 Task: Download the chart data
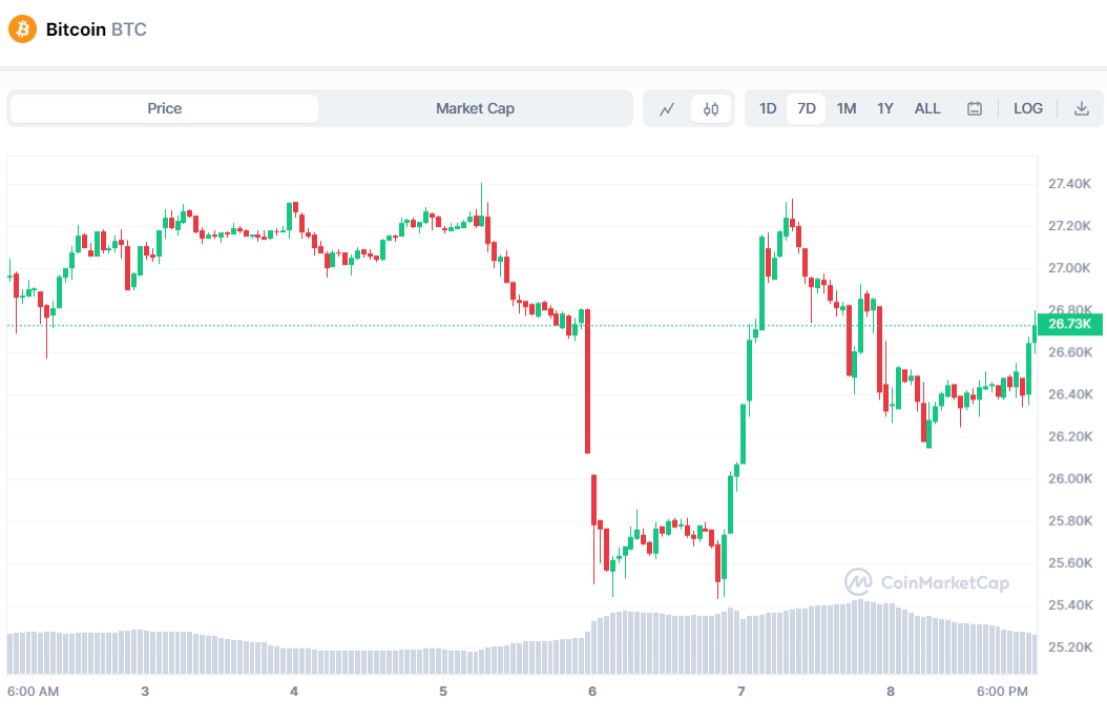click(1082, 108)
